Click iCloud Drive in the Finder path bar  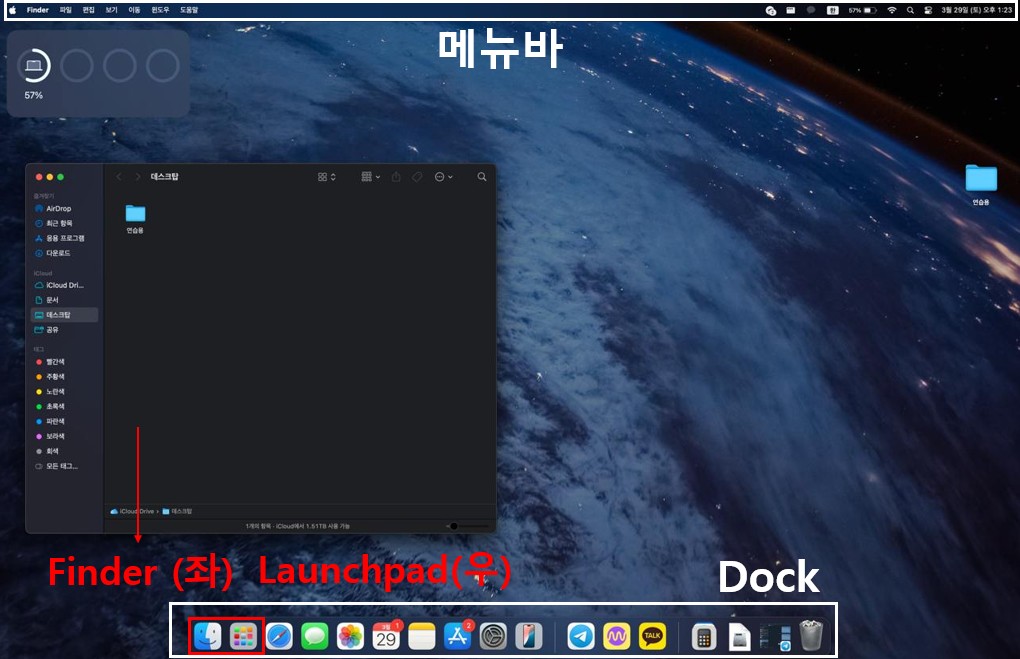click(x=133, y=511)
